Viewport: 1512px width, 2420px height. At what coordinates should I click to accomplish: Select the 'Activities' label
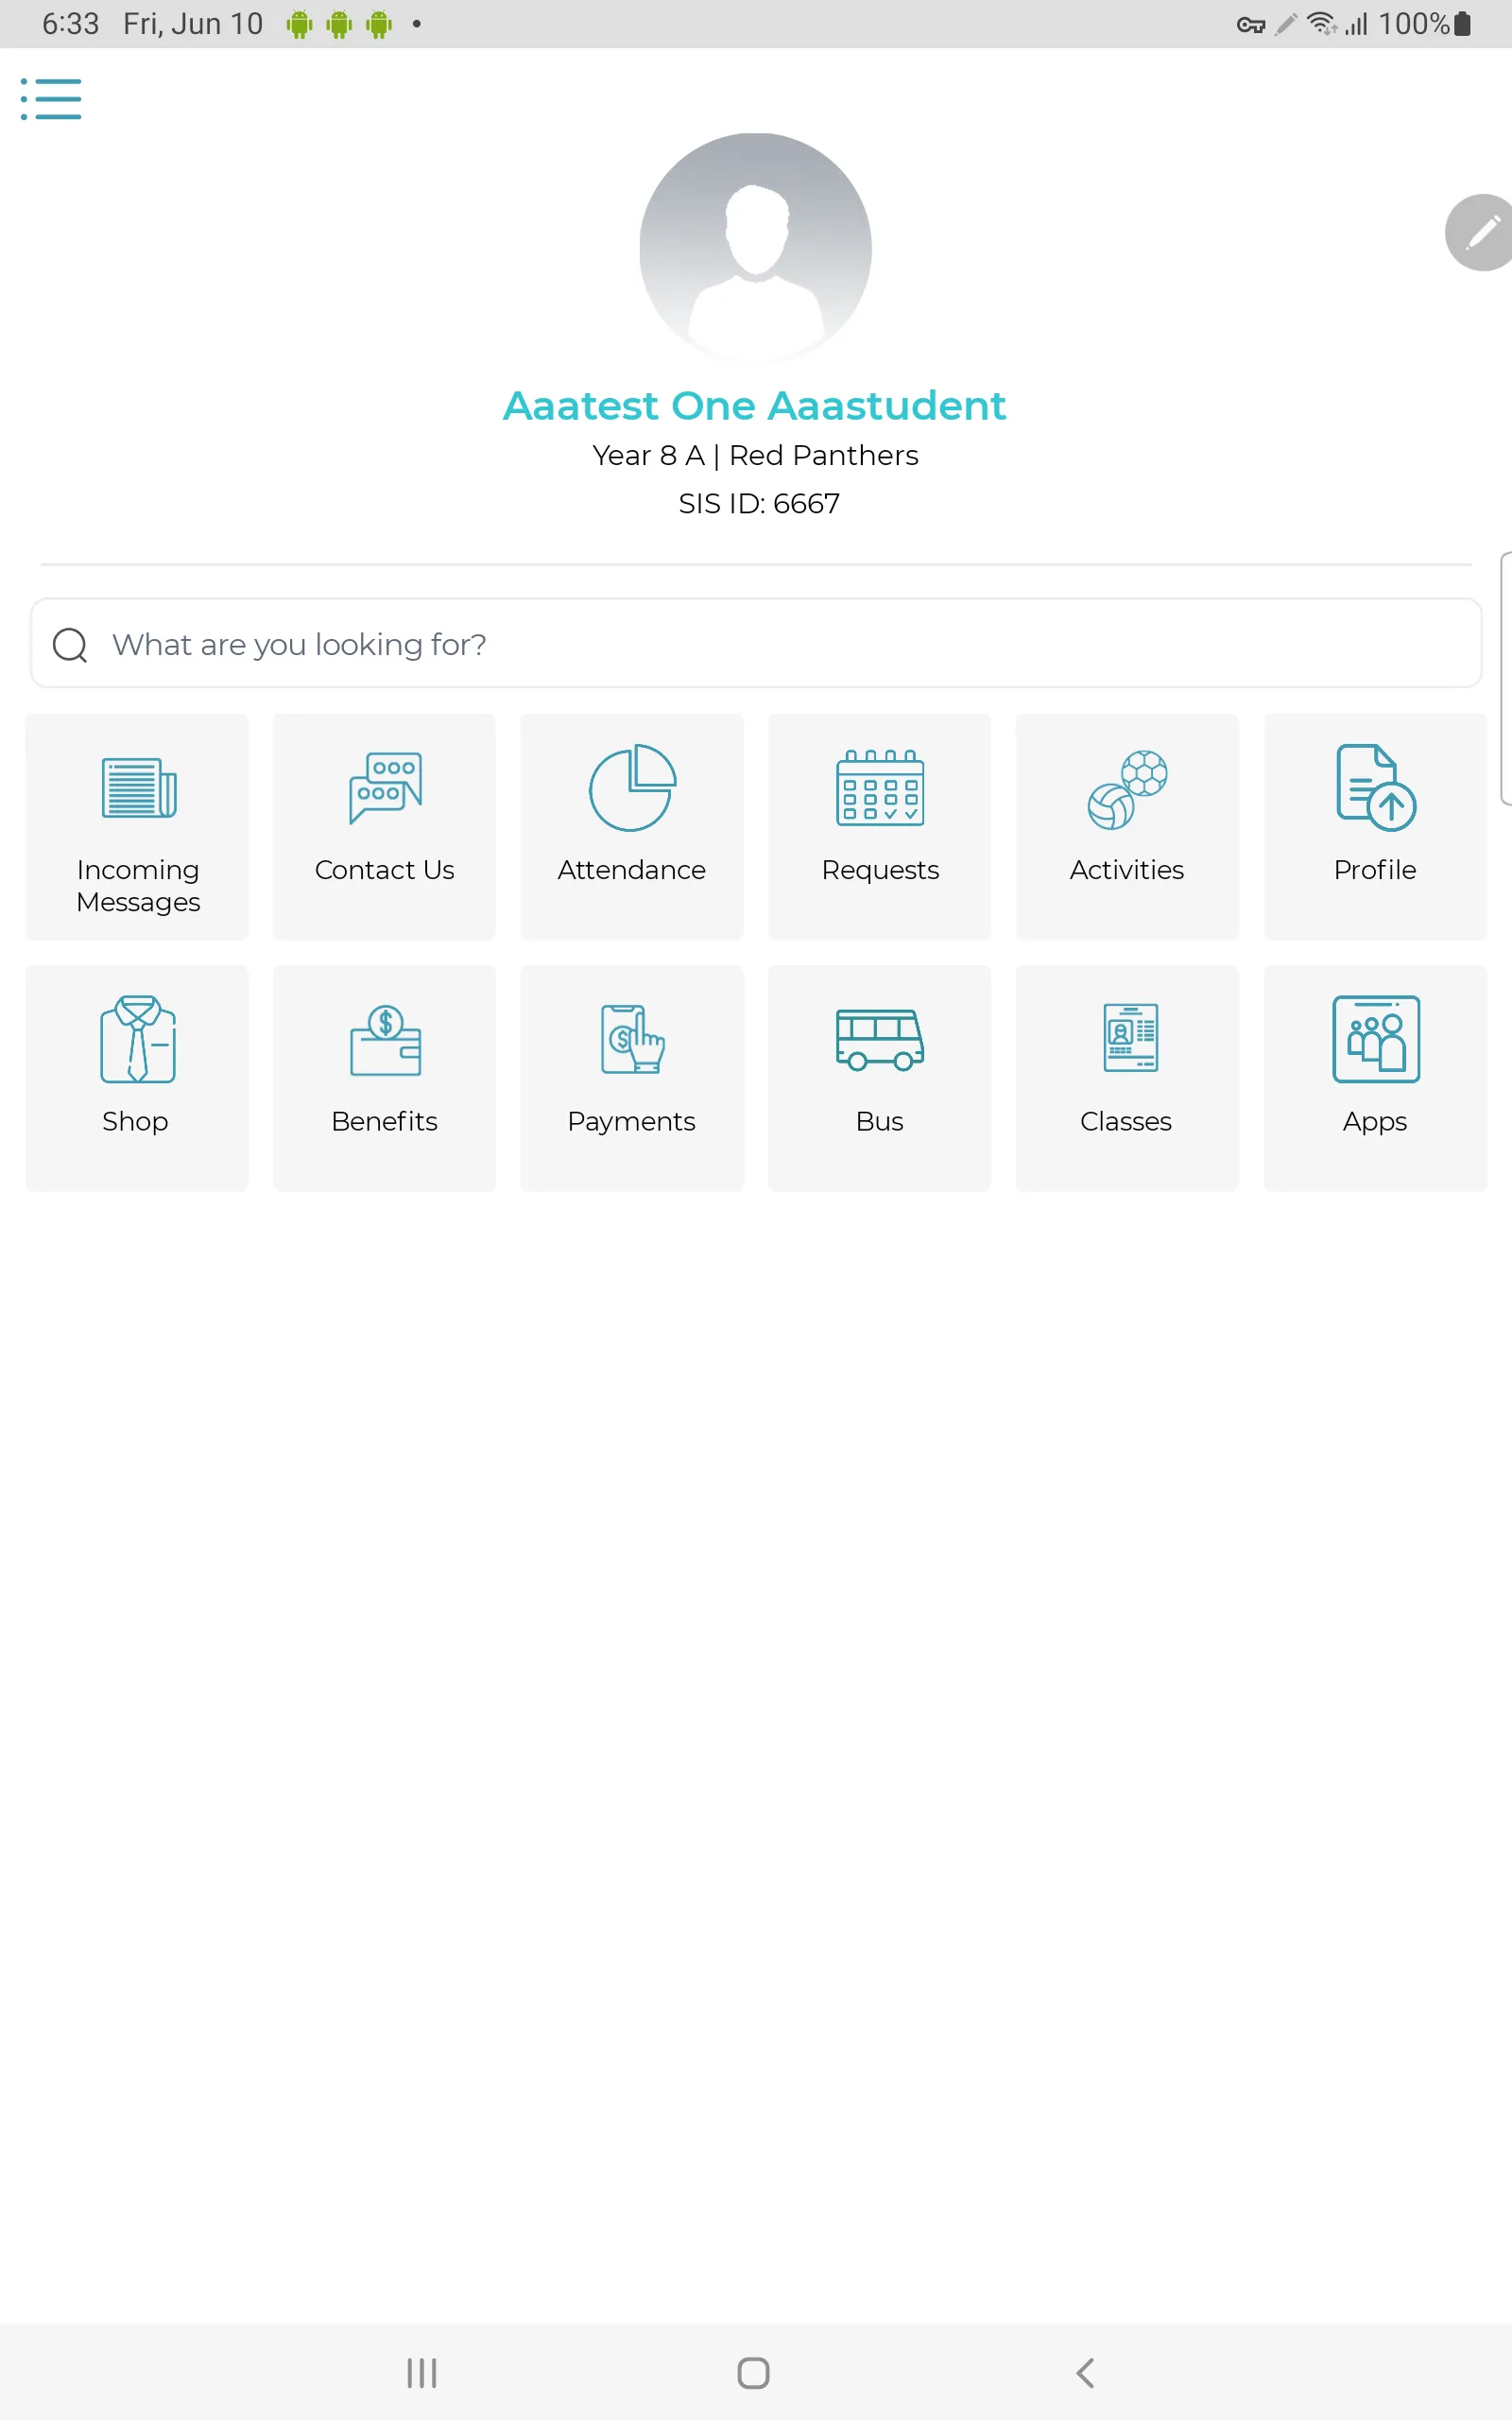tap(1127, 870)
